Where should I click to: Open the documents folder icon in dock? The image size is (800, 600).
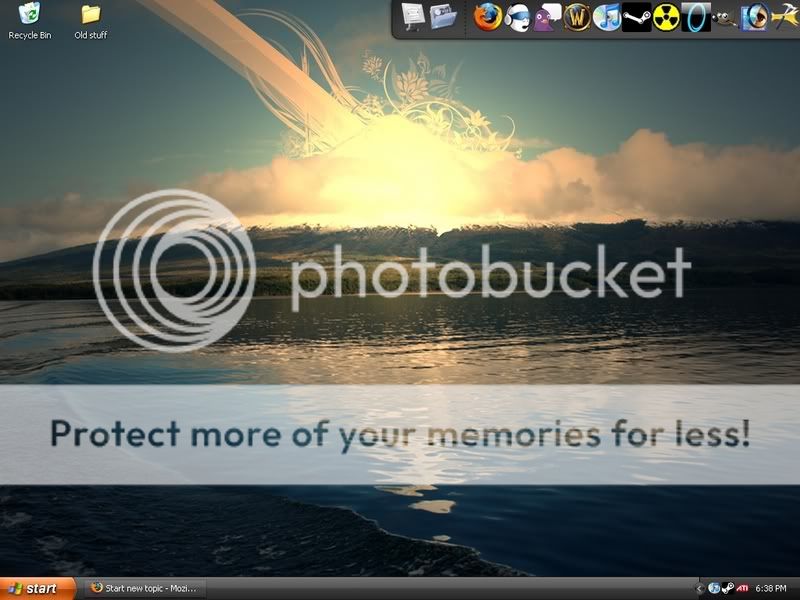pyautogui.click(x=443, y=16)
